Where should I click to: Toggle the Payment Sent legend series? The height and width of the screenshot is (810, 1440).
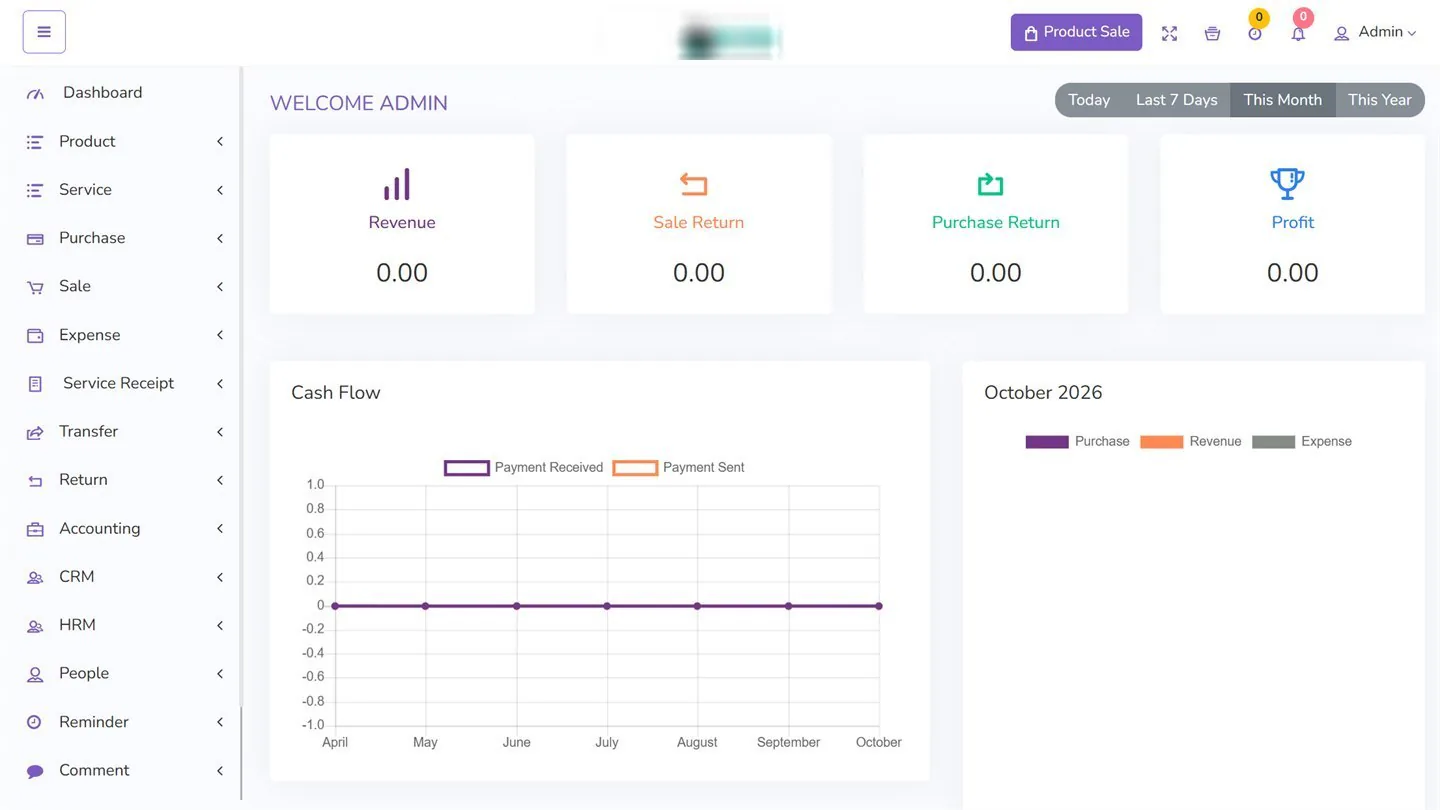click(x=678, y=467)
